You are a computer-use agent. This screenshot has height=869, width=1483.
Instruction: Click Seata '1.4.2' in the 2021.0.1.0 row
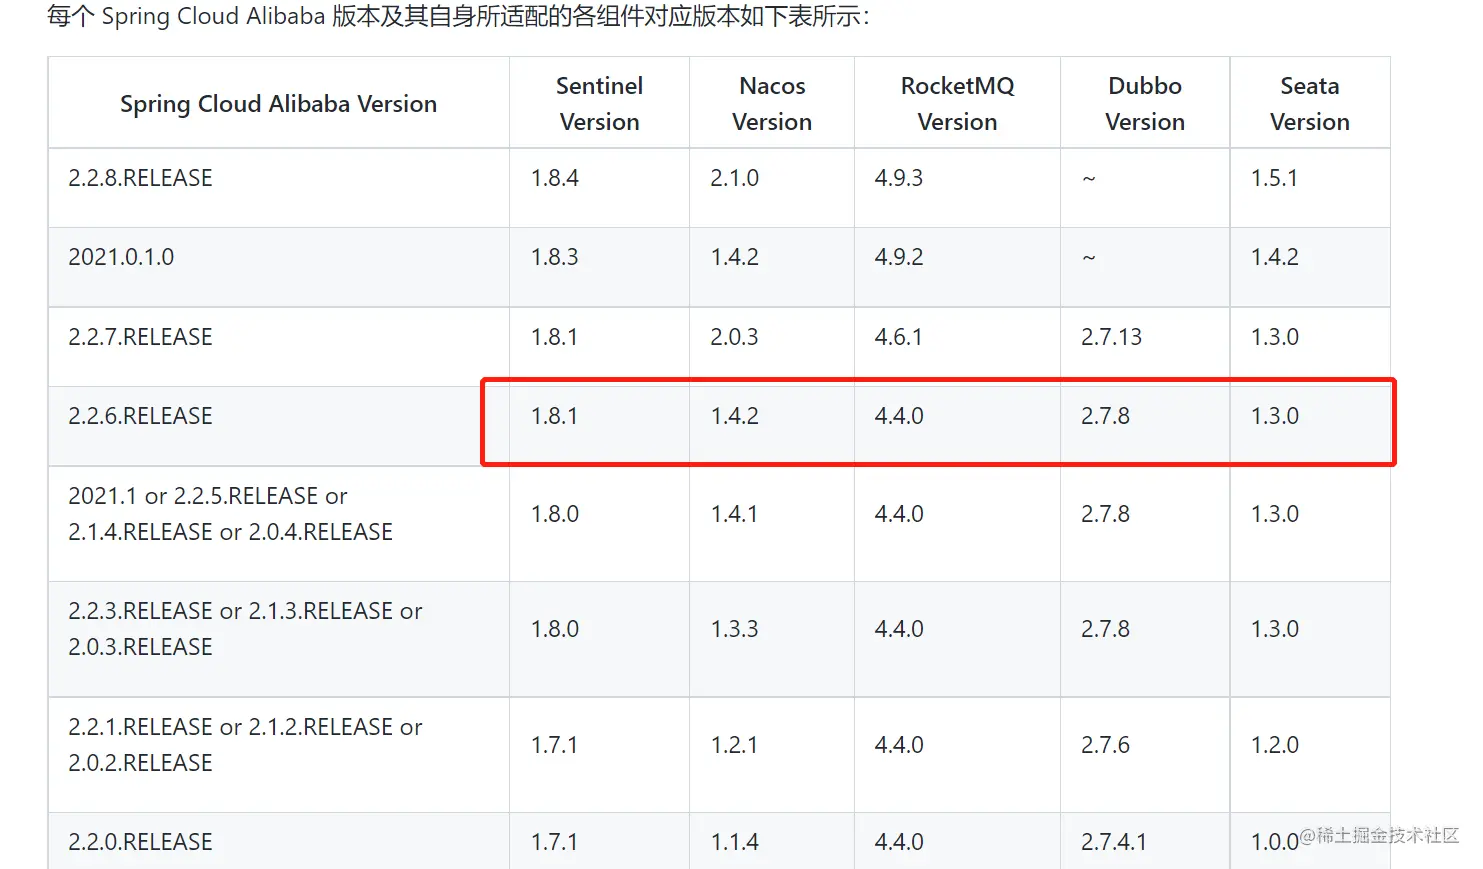click(x=1275, y=257)
